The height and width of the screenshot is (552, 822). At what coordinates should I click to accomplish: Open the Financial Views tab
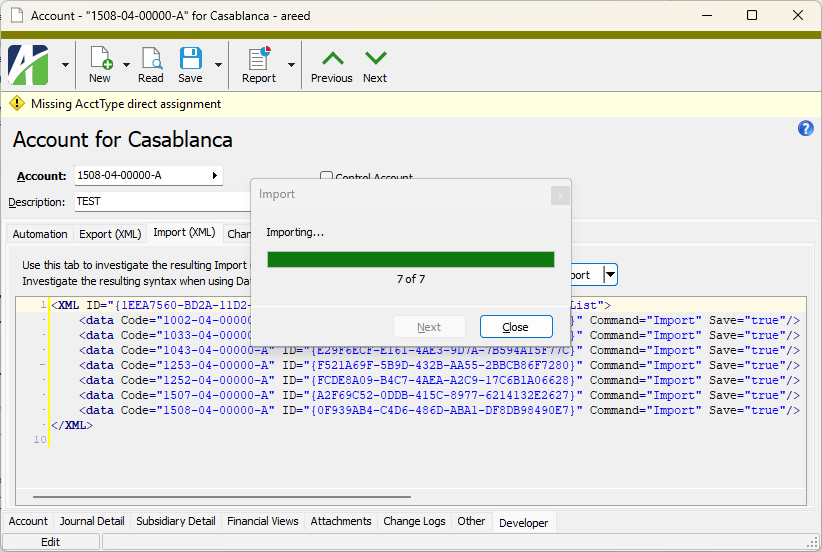(263, 521)
